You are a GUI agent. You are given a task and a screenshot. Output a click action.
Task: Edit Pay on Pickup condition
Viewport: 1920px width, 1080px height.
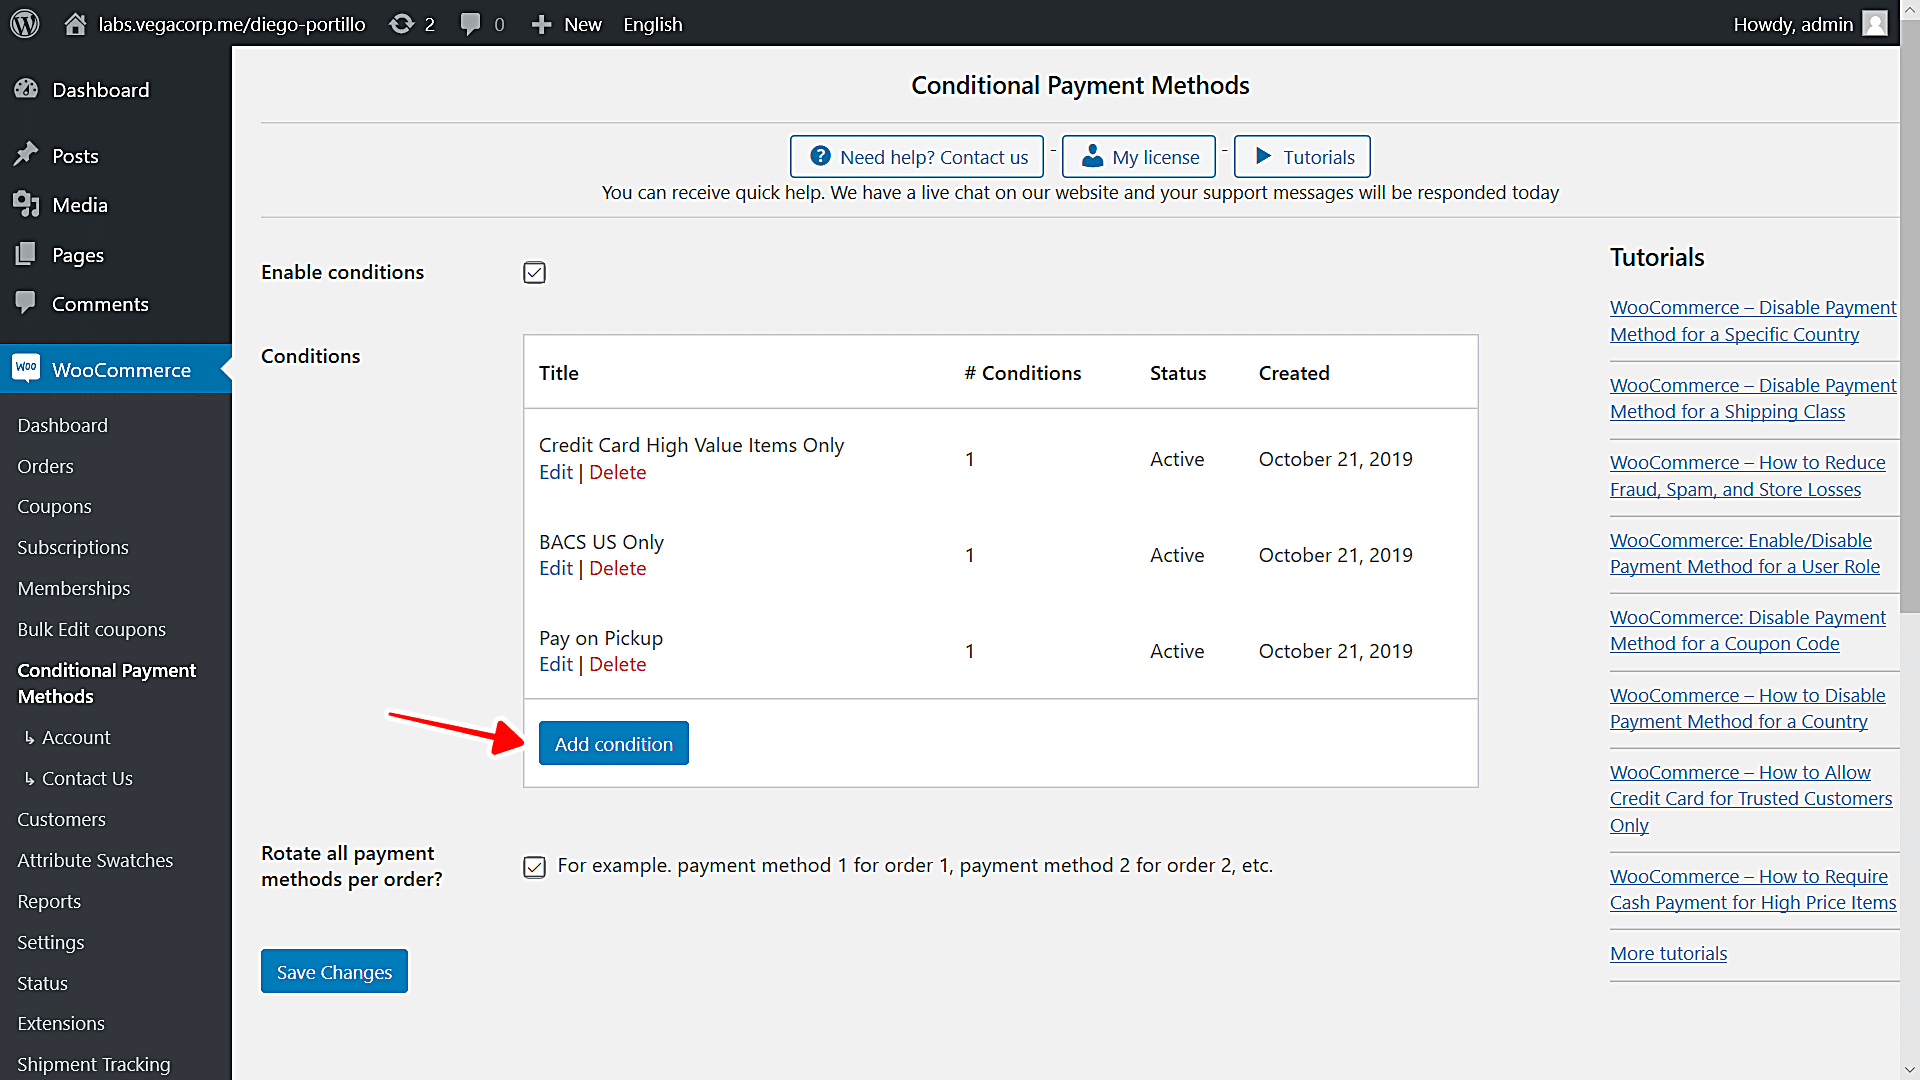tap(555, 664)
